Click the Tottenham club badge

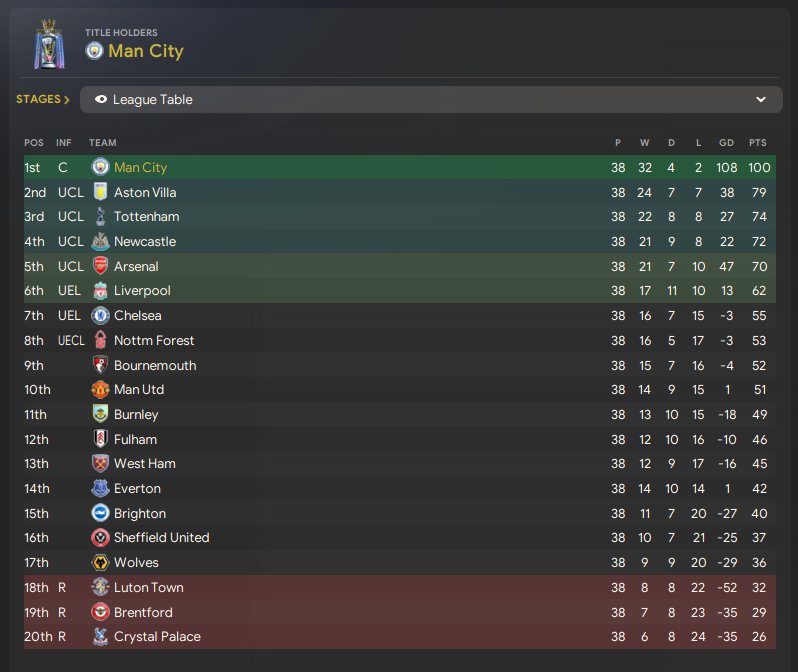click(100, 217)
